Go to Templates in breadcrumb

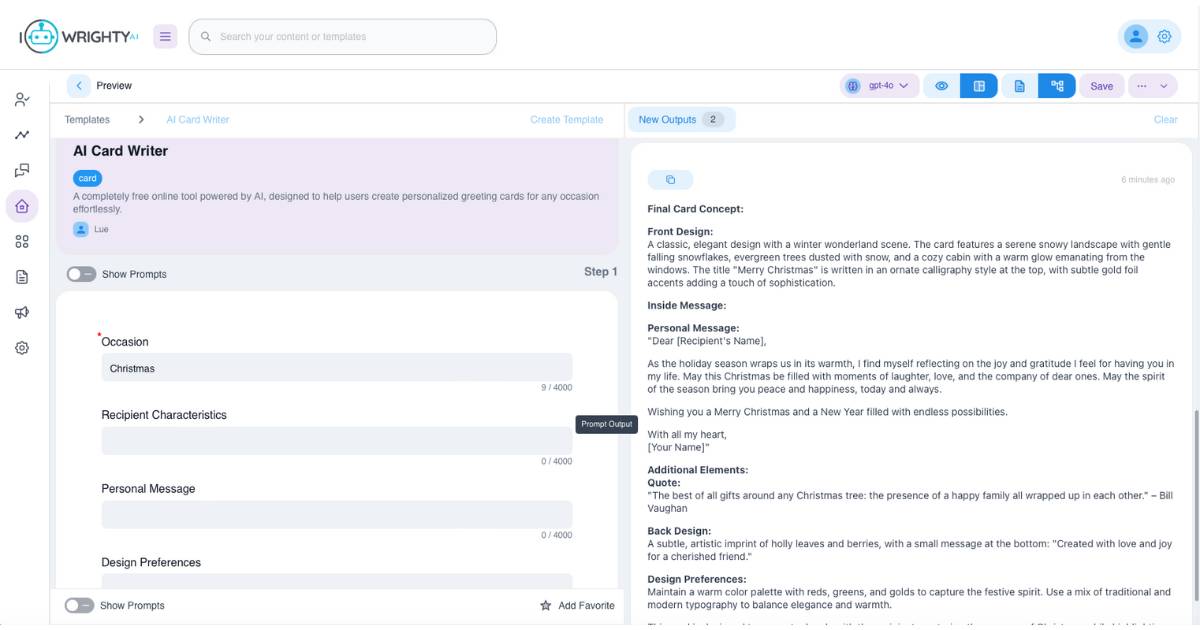click(x=87, y=120)
